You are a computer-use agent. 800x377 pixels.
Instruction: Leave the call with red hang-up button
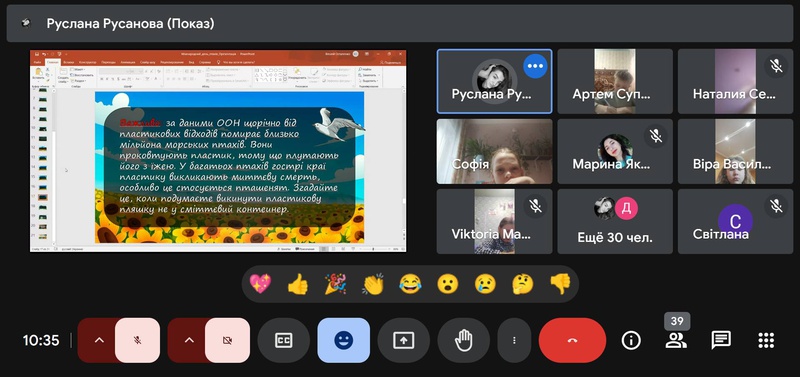tap(572, 340)
